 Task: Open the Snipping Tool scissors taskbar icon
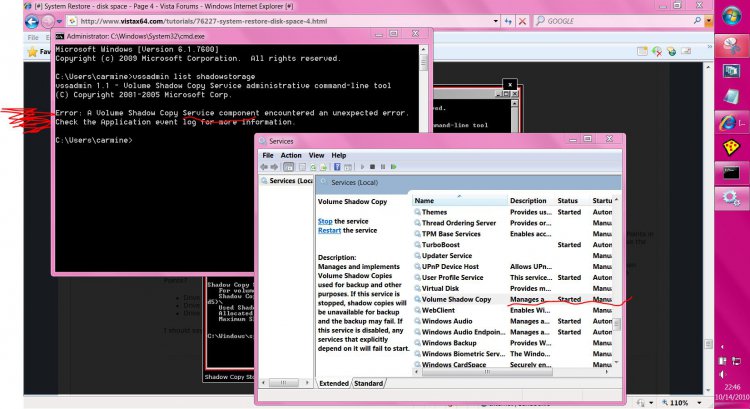tap(731, 46)
